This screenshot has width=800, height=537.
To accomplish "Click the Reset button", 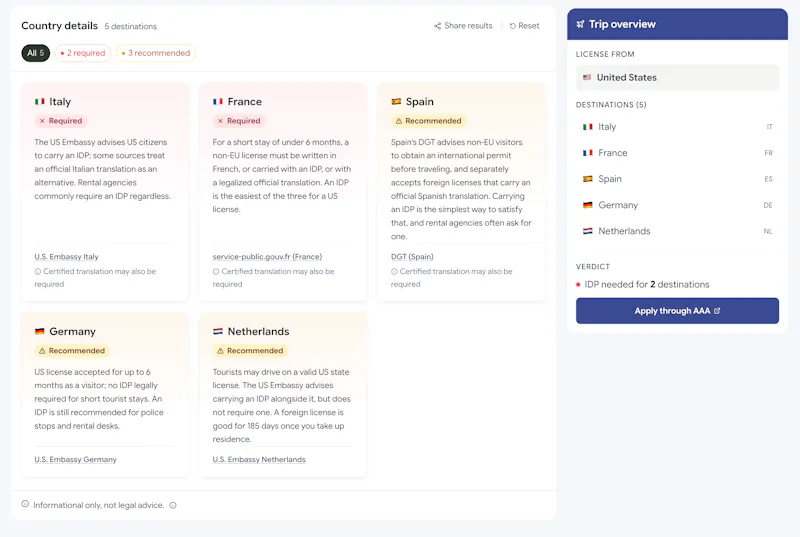I will click(x=524, y=26).
